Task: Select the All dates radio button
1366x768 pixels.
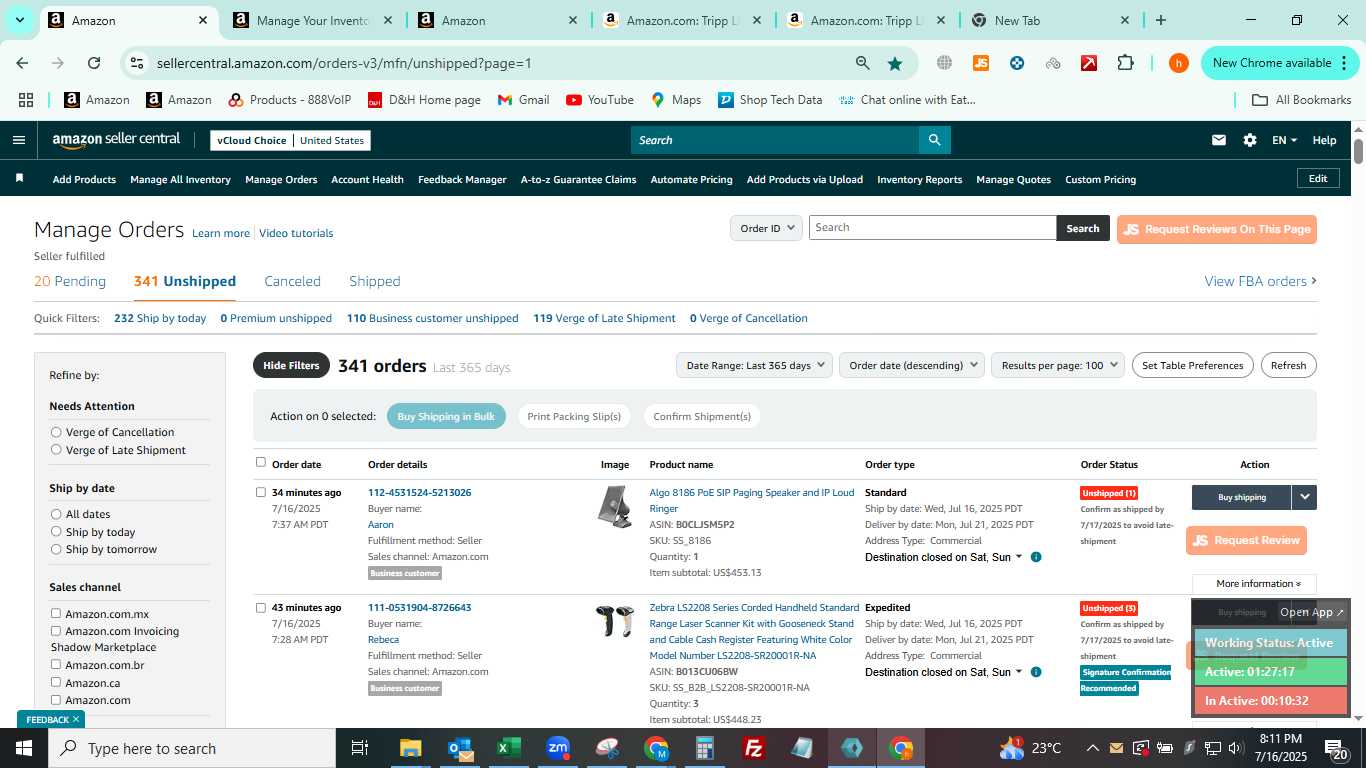Action: click(x=56, y=514)
